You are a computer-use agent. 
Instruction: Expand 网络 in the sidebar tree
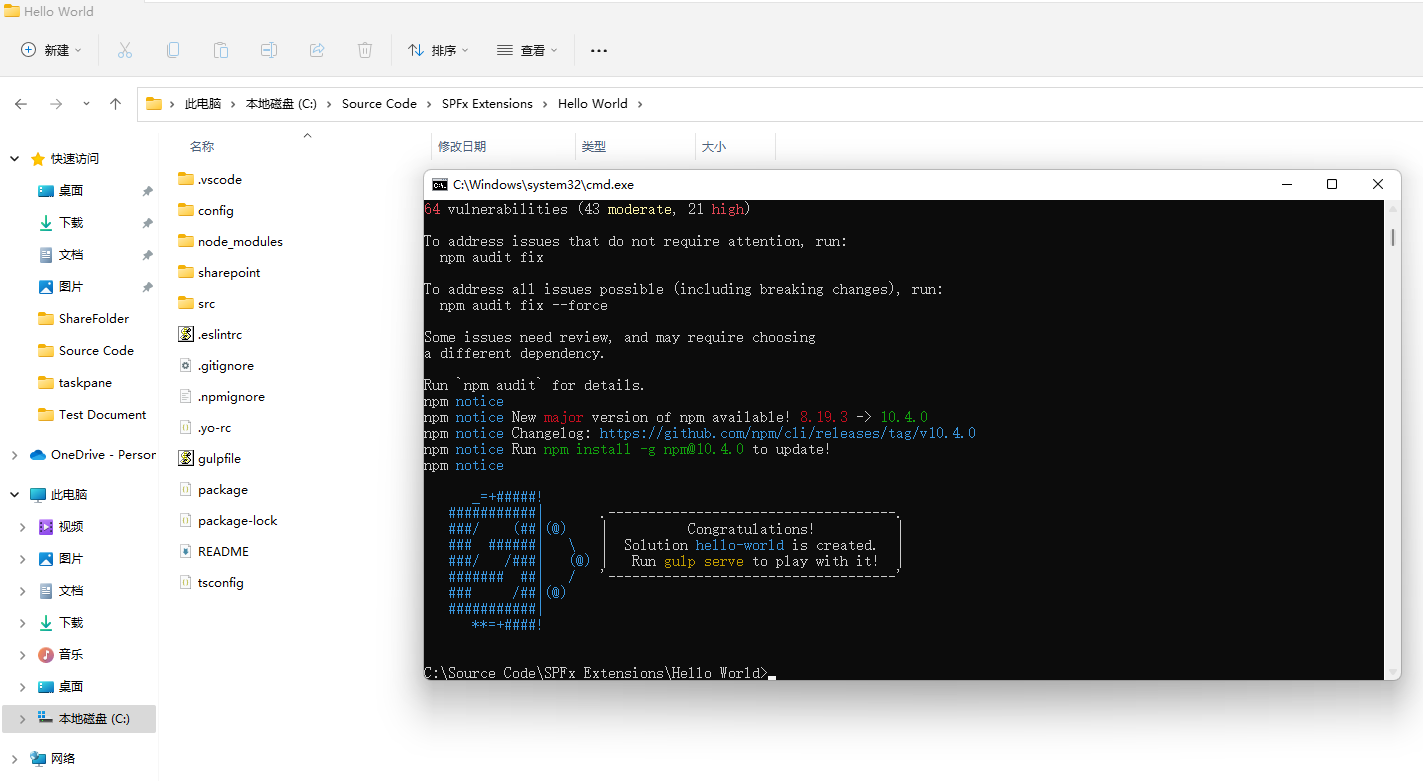(14, 758)
